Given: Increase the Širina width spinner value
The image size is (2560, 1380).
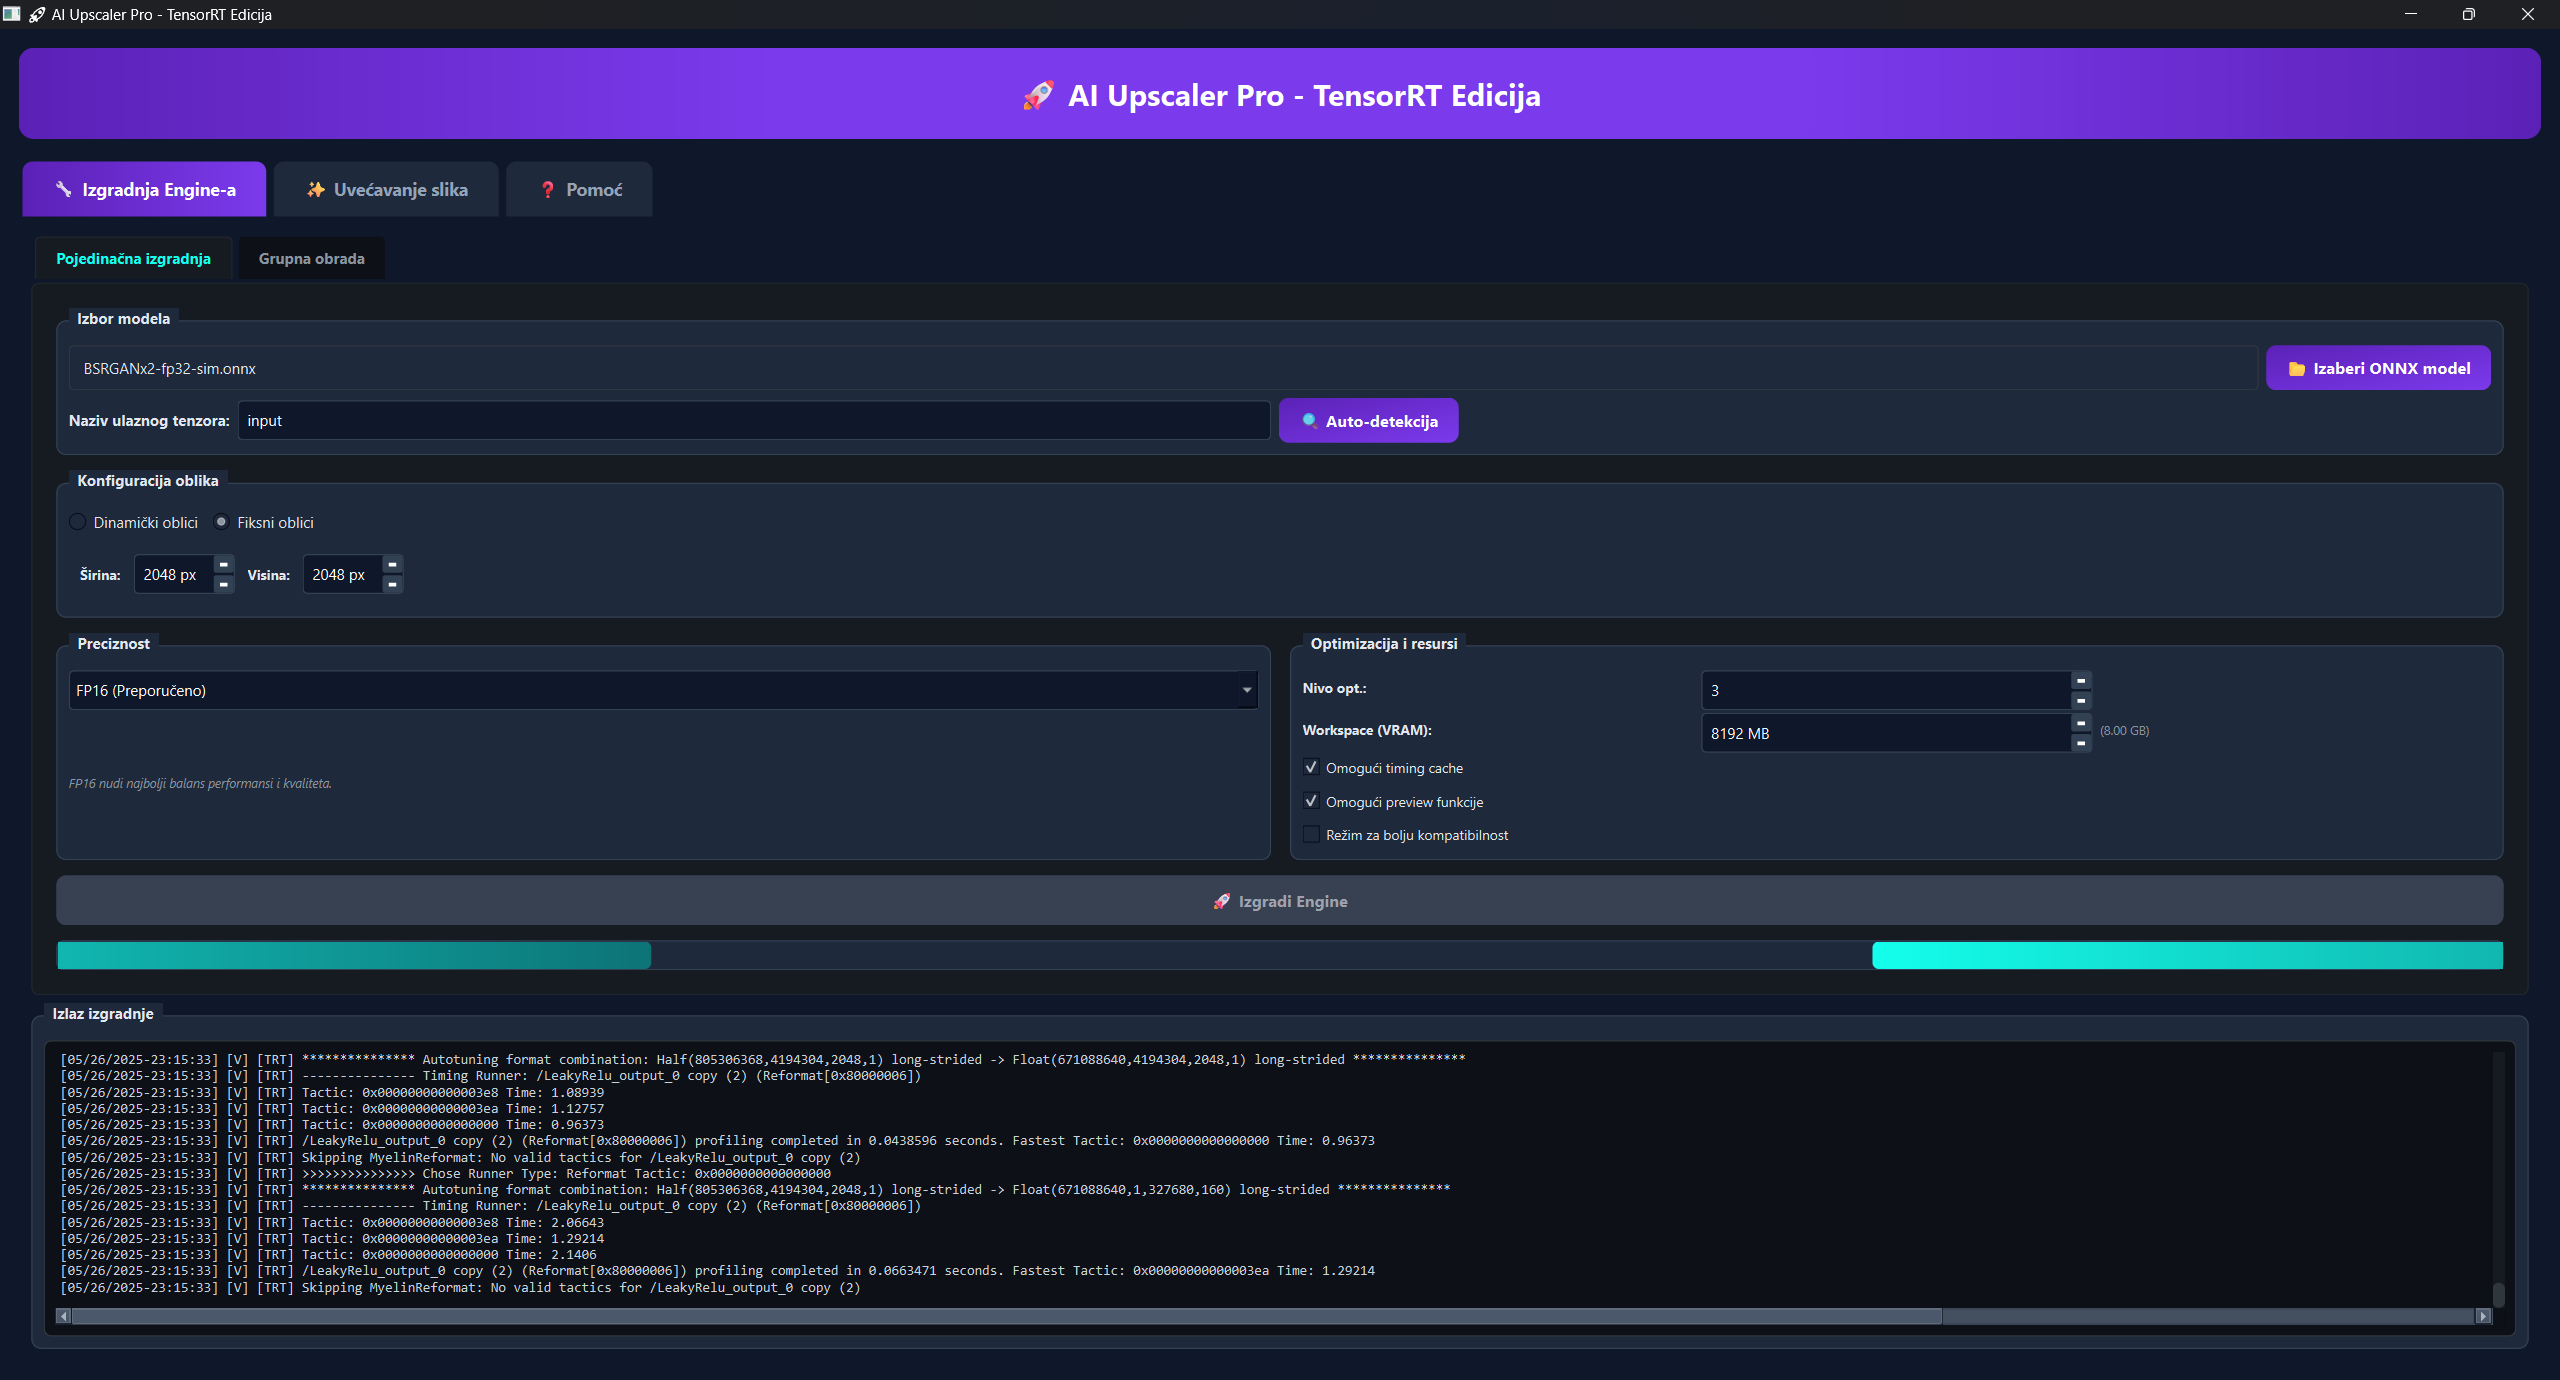Looking at the screenshot, I should [x=224, y=565].
